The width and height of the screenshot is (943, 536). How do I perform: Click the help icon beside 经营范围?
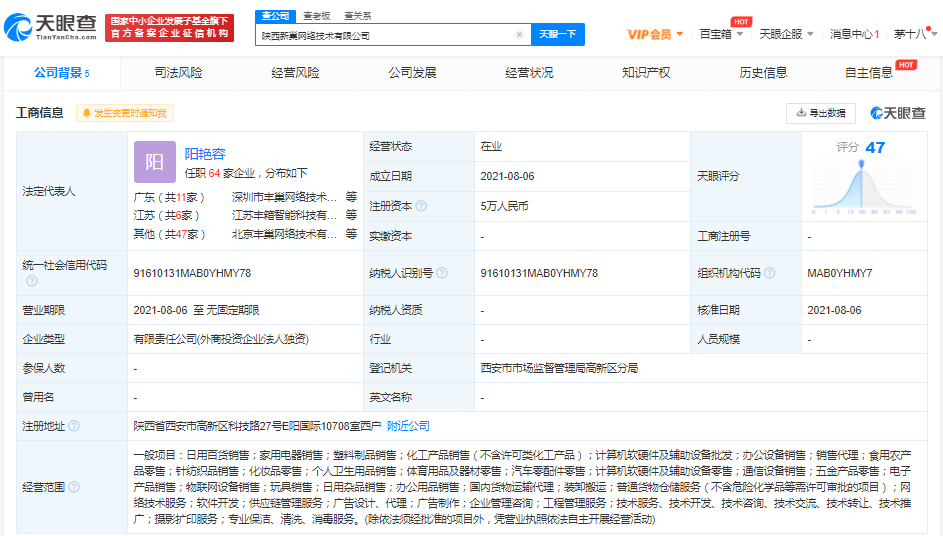click(x=74, y=487)
